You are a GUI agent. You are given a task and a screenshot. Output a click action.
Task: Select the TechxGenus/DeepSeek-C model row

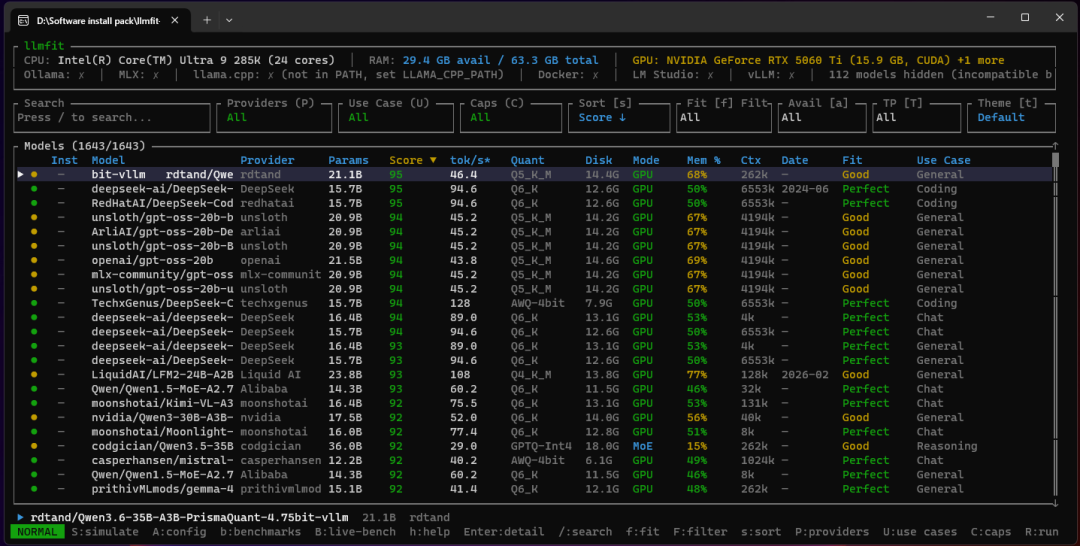point(534,303)
